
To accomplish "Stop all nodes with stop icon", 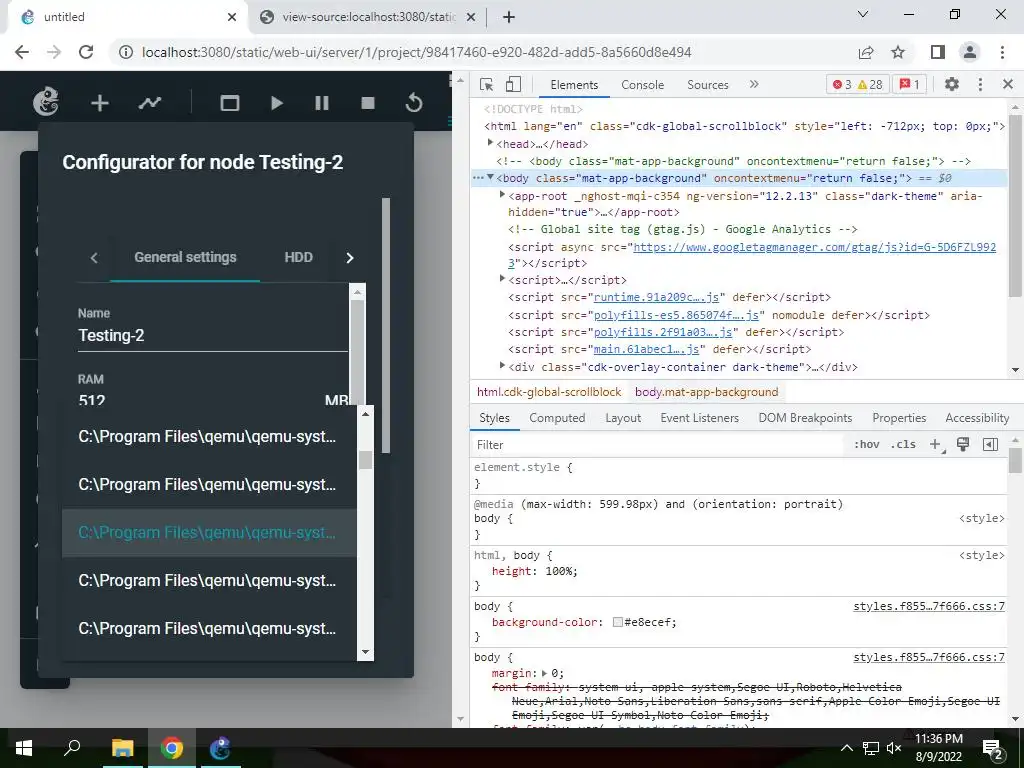I will 368,103.
